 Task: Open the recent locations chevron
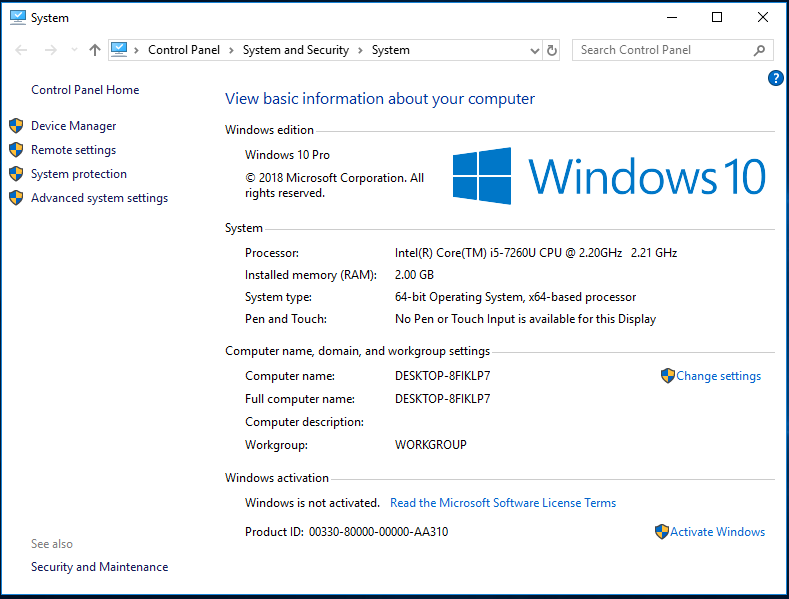[x=74, y=50]
